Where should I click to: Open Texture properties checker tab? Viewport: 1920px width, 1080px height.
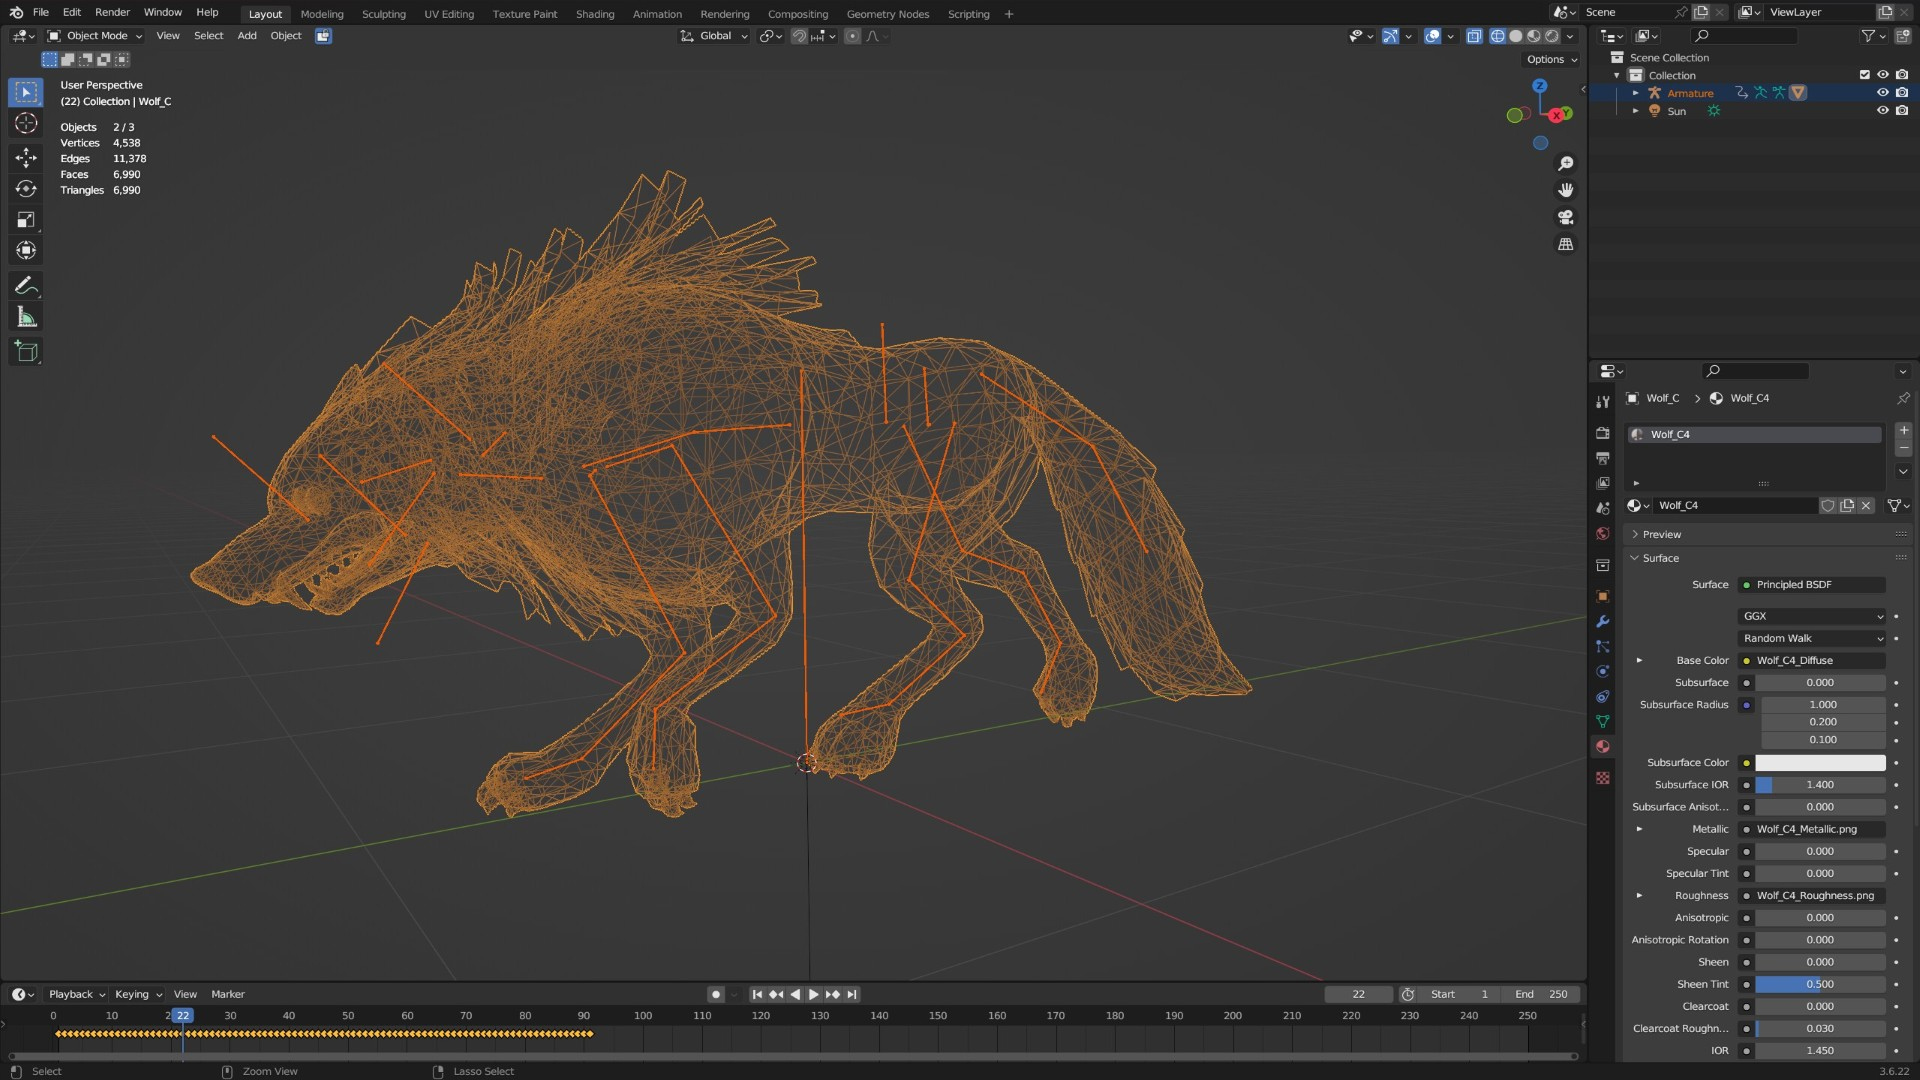pyautogui.click(x=1603, y=778)
